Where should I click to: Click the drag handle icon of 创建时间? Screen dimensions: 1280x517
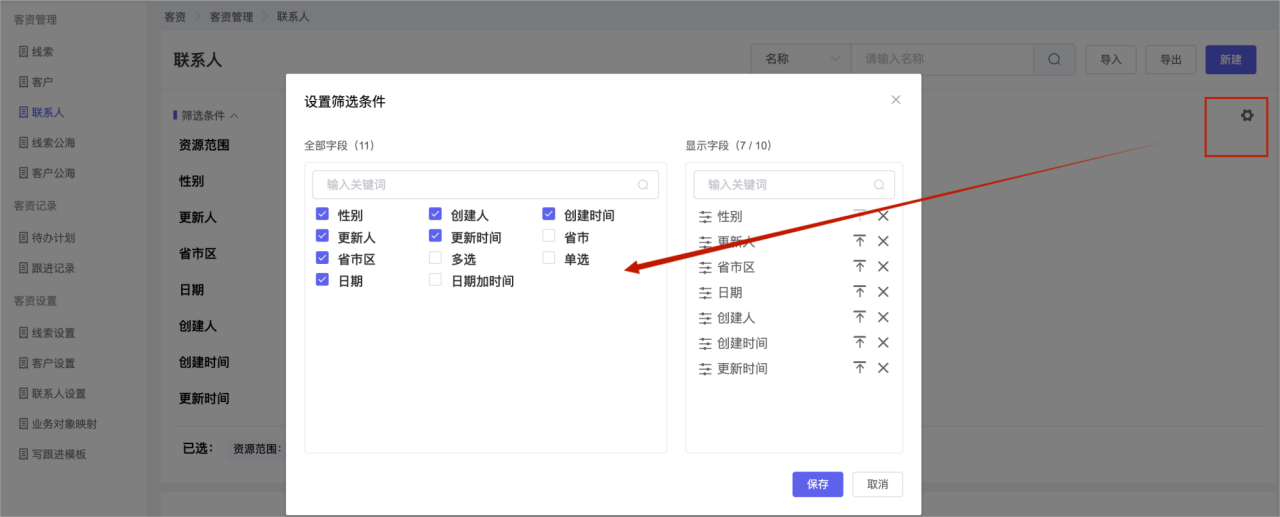[x=705, y=343]
